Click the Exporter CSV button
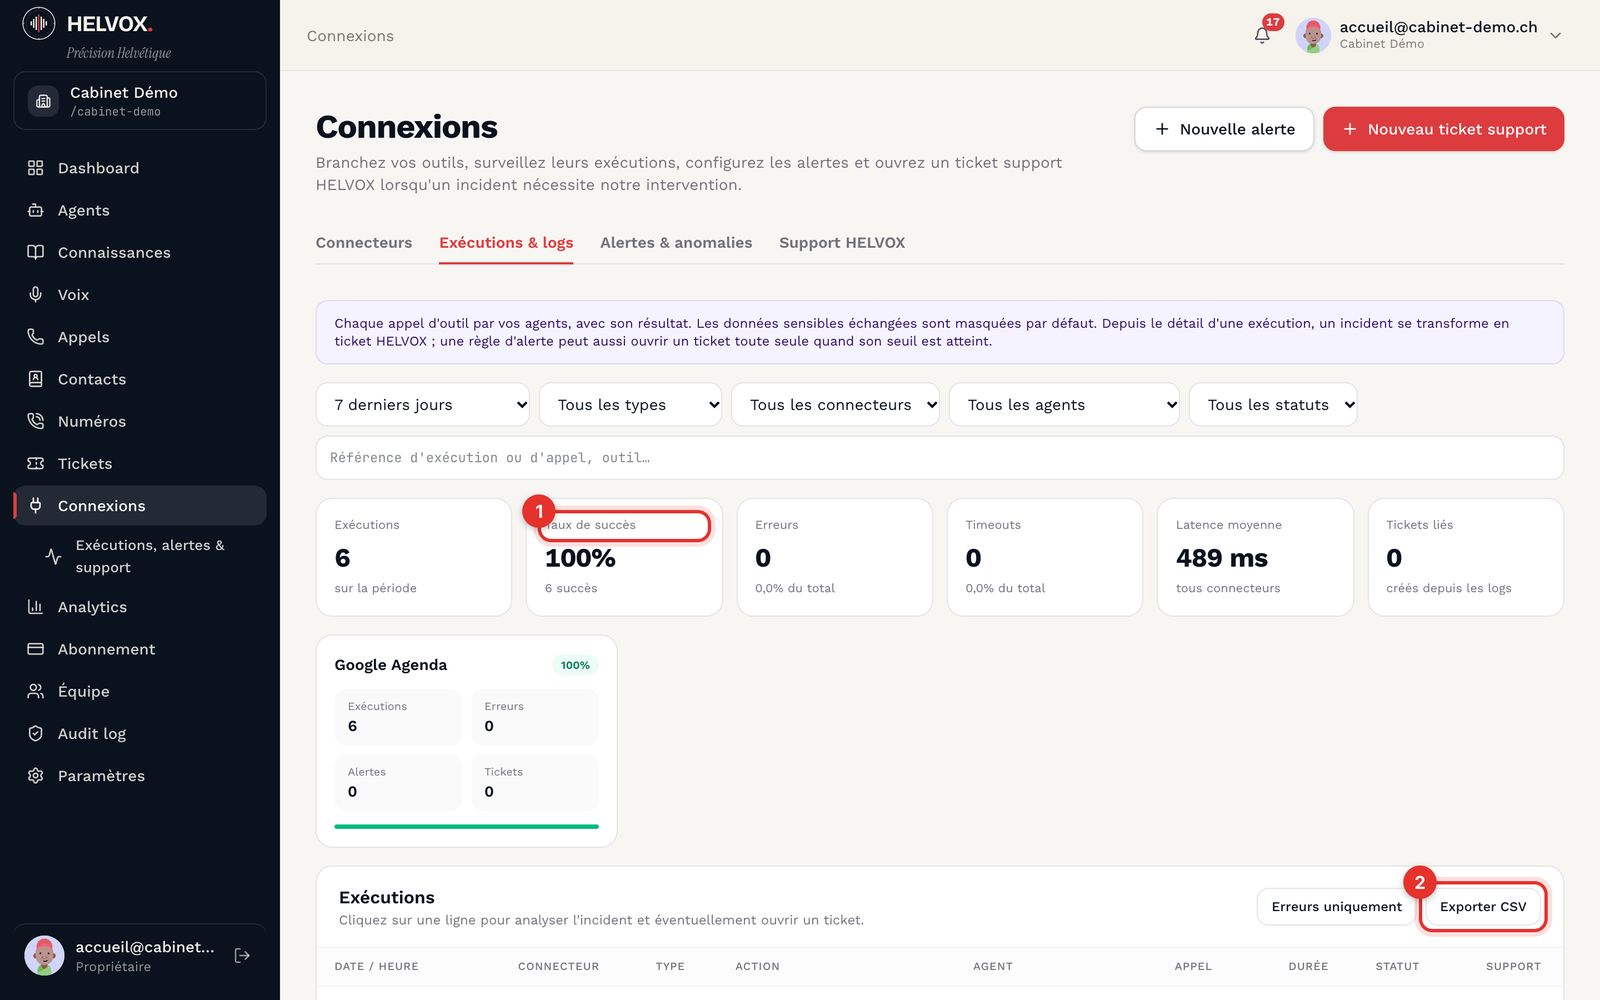Screen dimensions: 1600x1000 pyautogui.click(x=1483, y=907)
